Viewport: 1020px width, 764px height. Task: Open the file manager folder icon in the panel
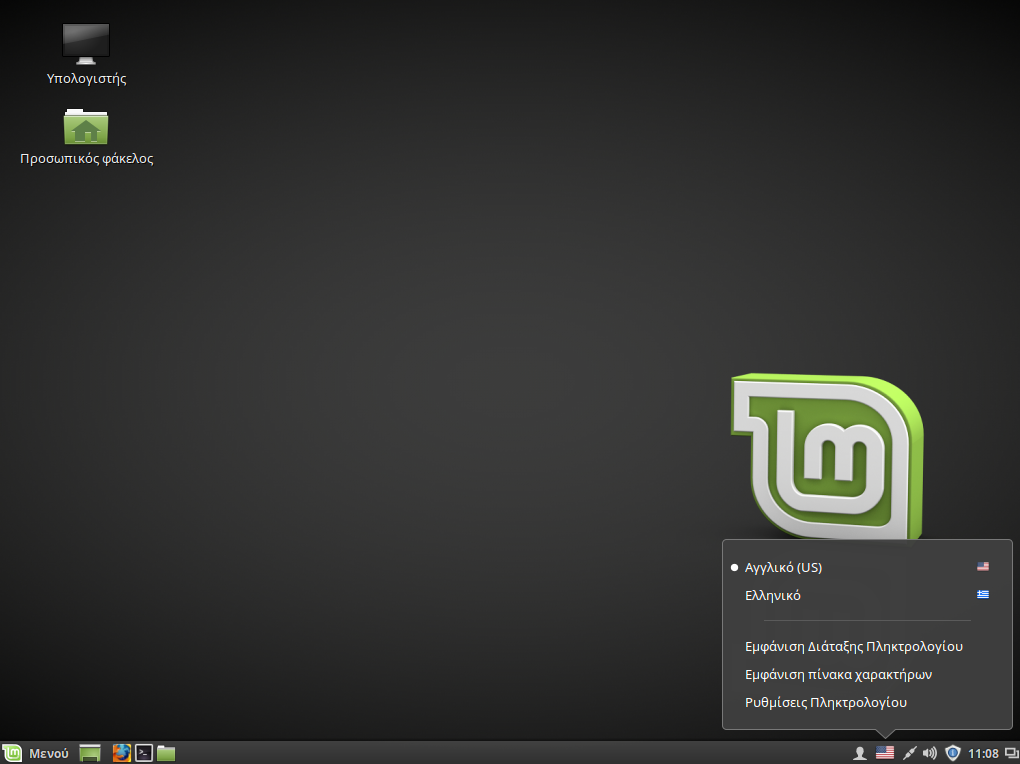pyautogui.click(x=166, y=753)
